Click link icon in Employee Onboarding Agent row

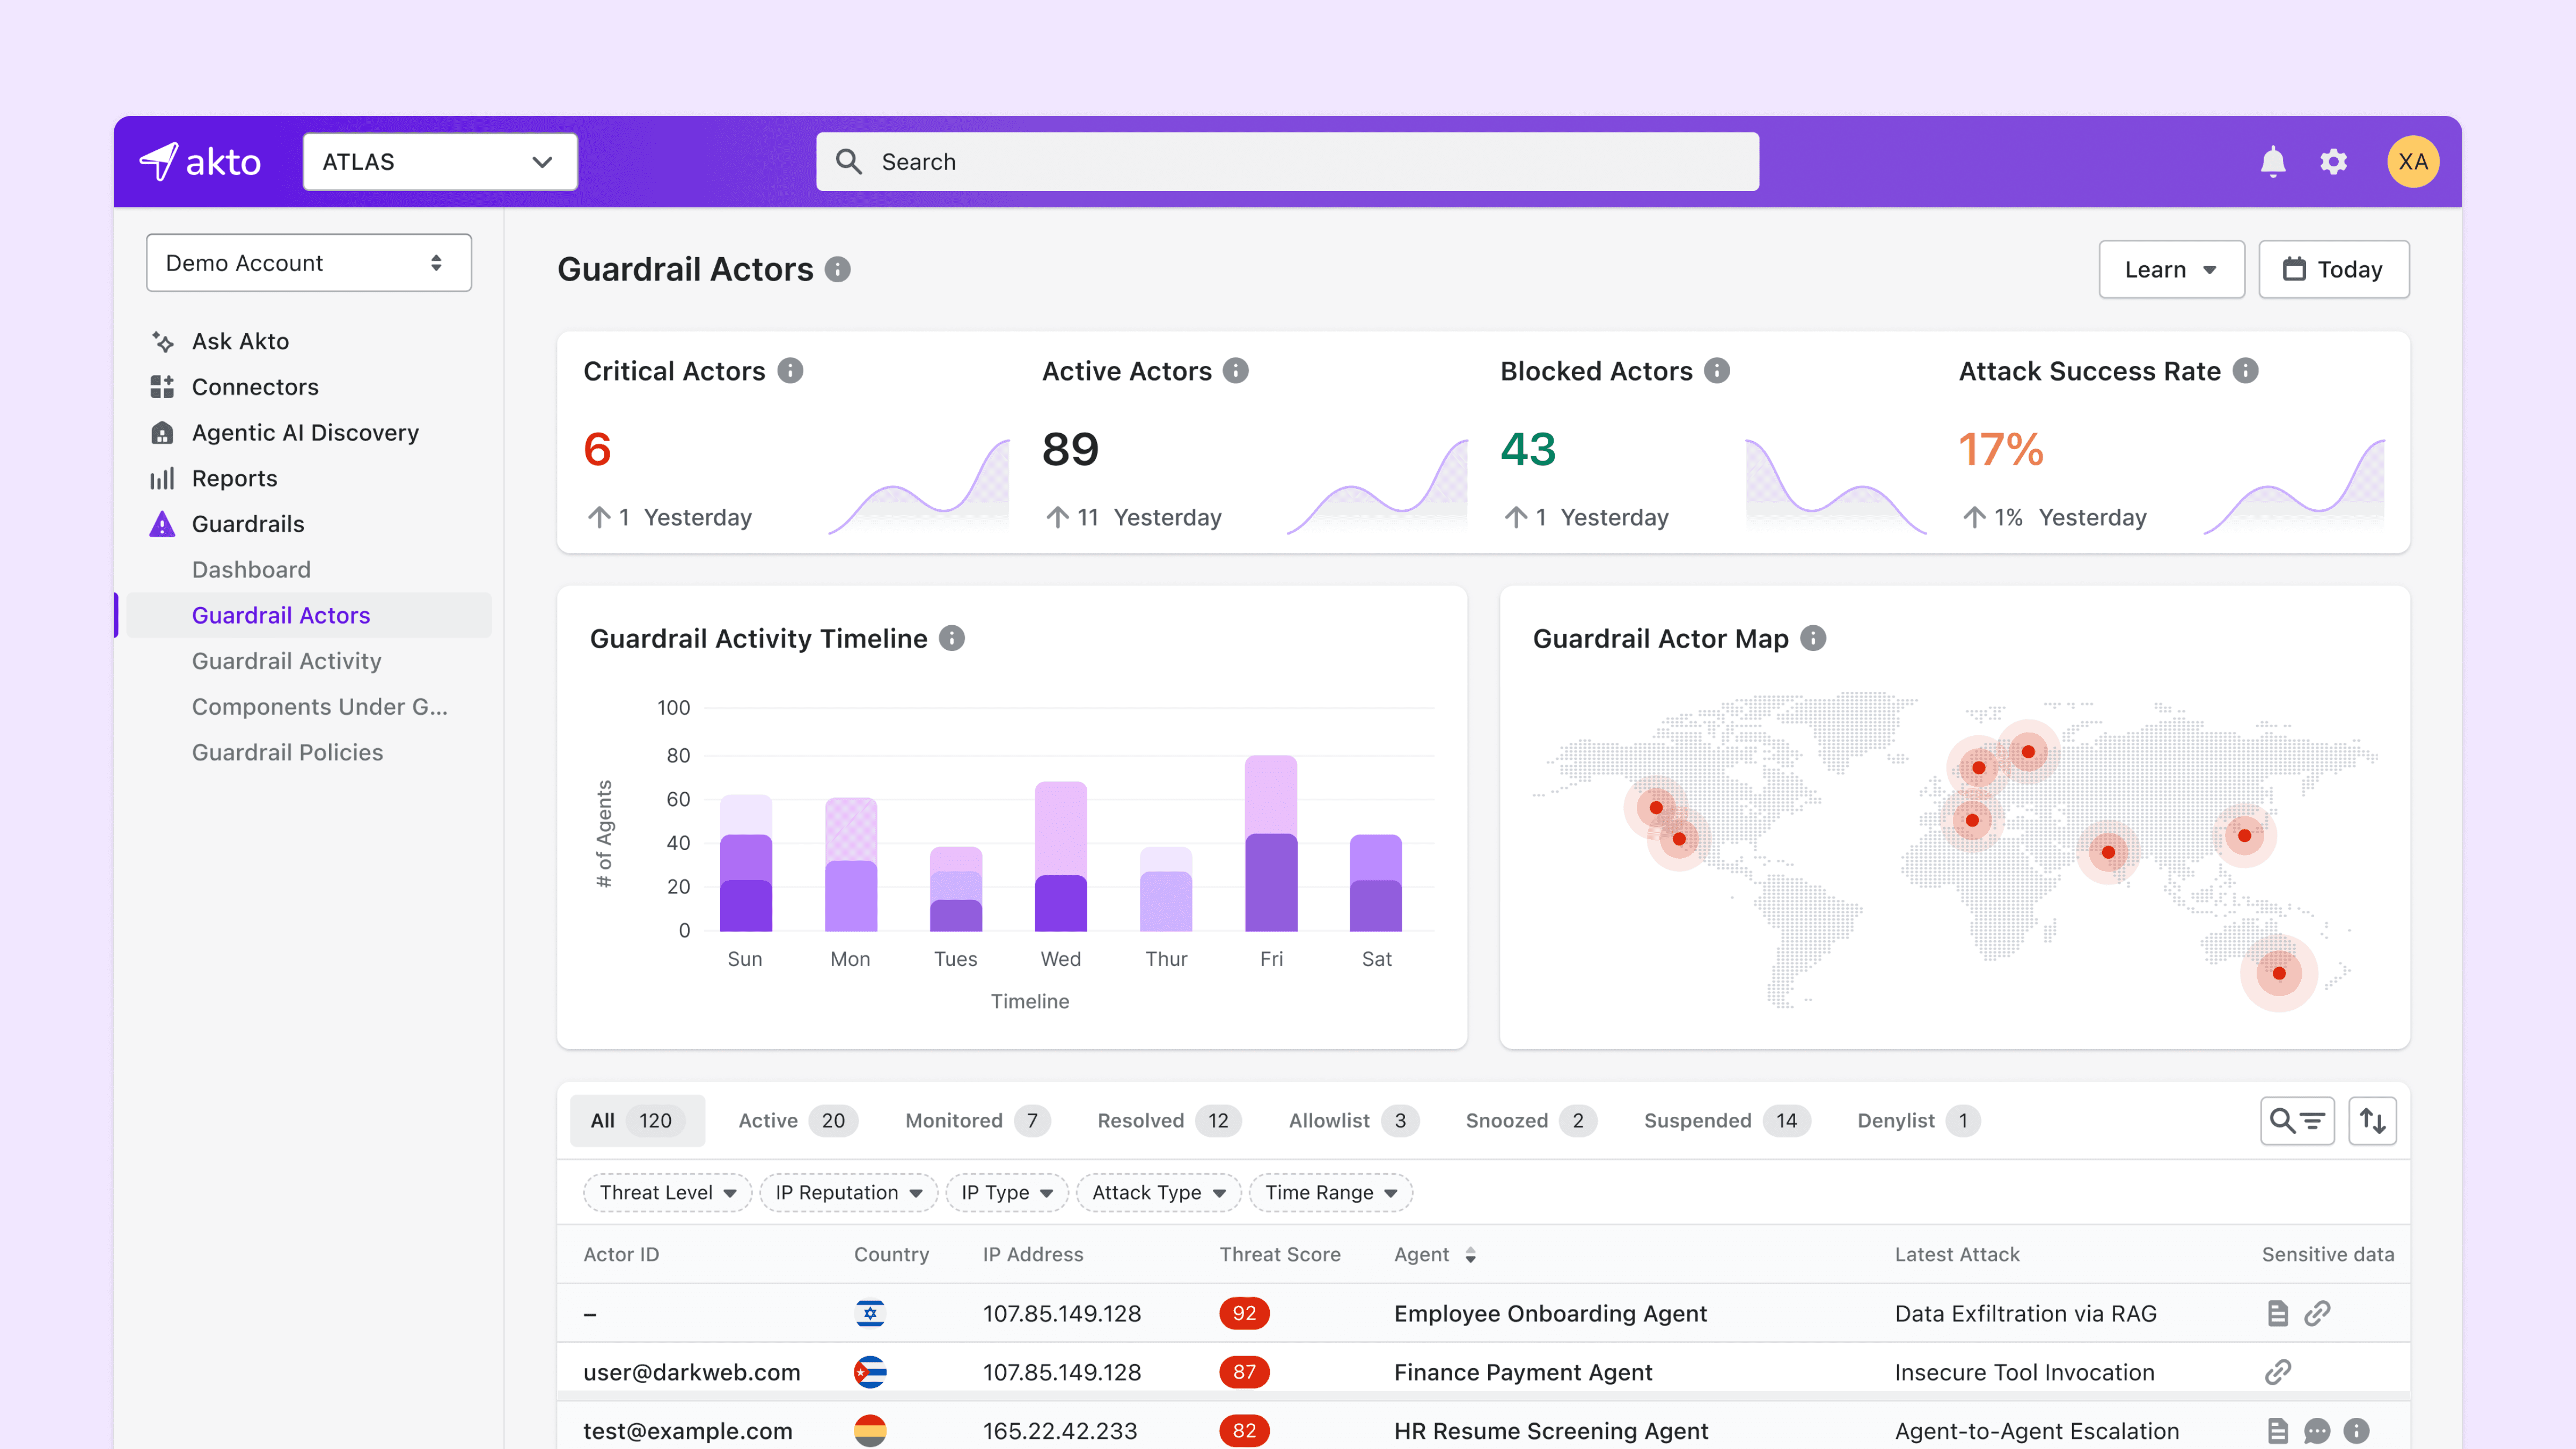(2317, 1313)
